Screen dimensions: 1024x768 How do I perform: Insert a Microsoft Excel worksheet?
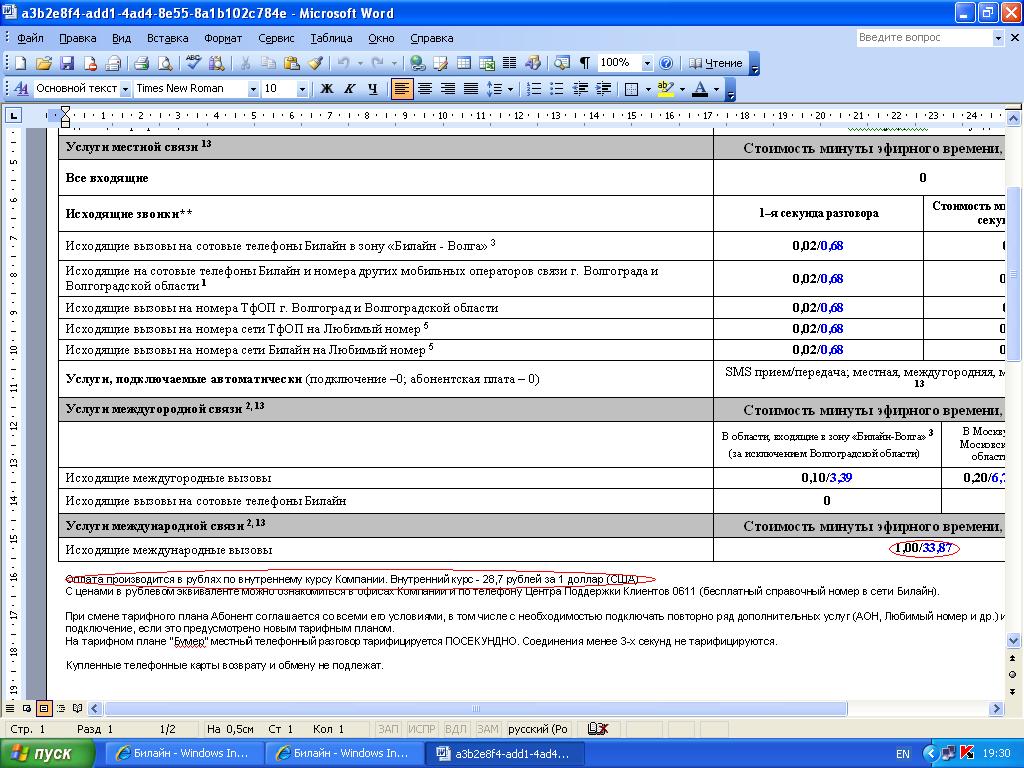(x=486, y=63)
